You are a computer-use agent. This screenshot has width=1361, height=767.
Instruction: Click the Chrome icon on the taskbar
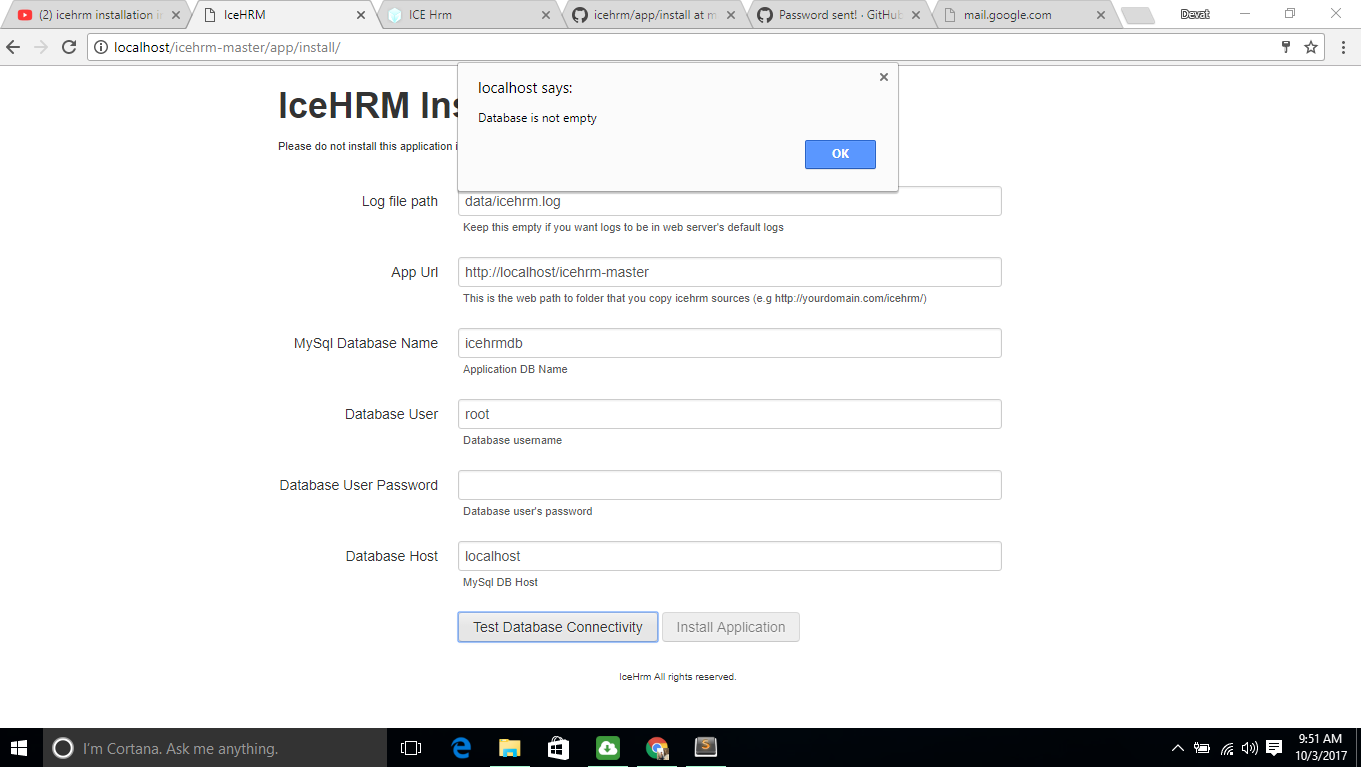(x=656, y=747)
